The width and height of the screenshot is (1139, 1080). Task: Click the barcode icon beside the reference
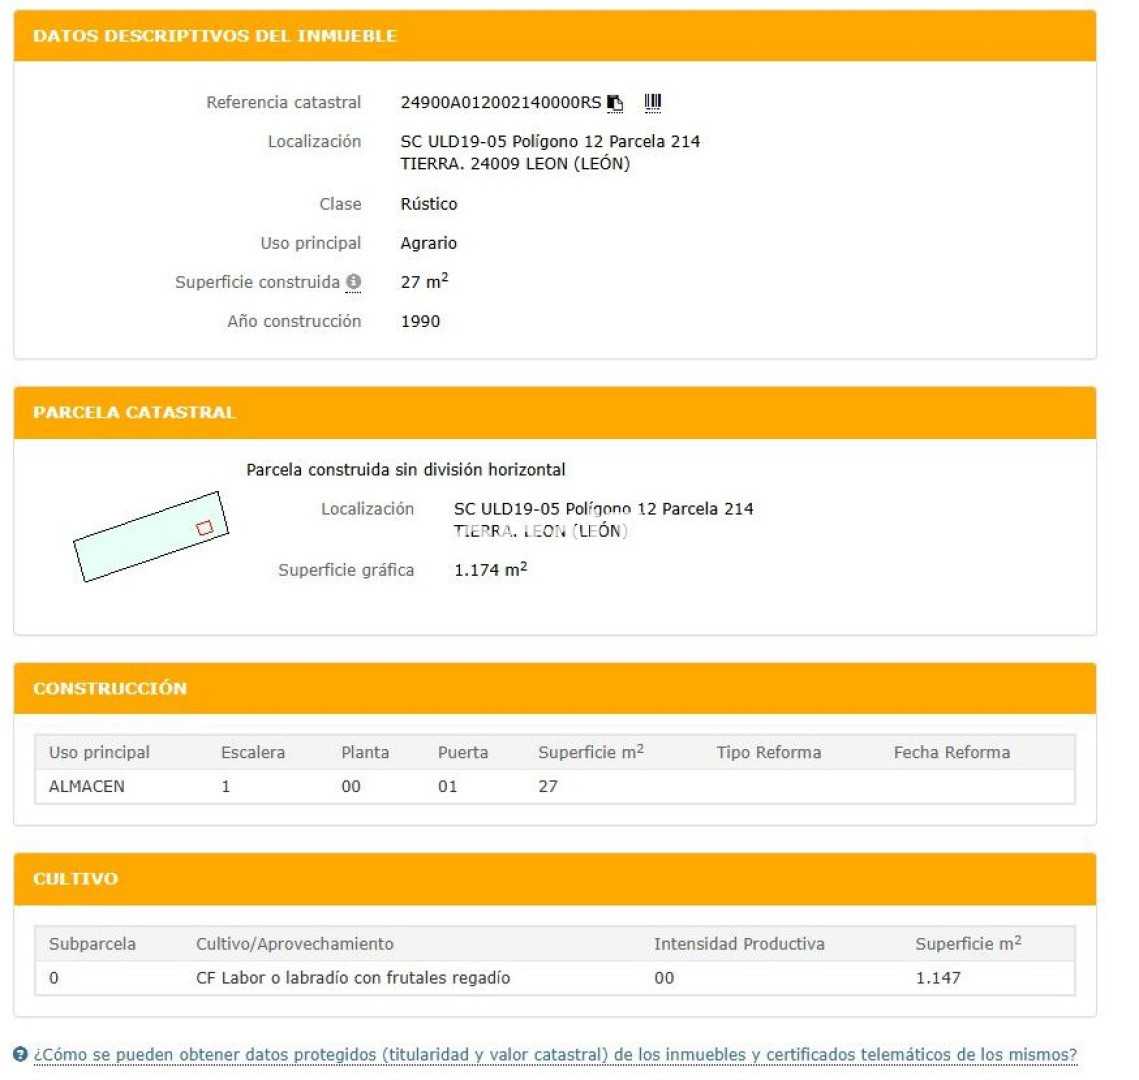(653, 102)
